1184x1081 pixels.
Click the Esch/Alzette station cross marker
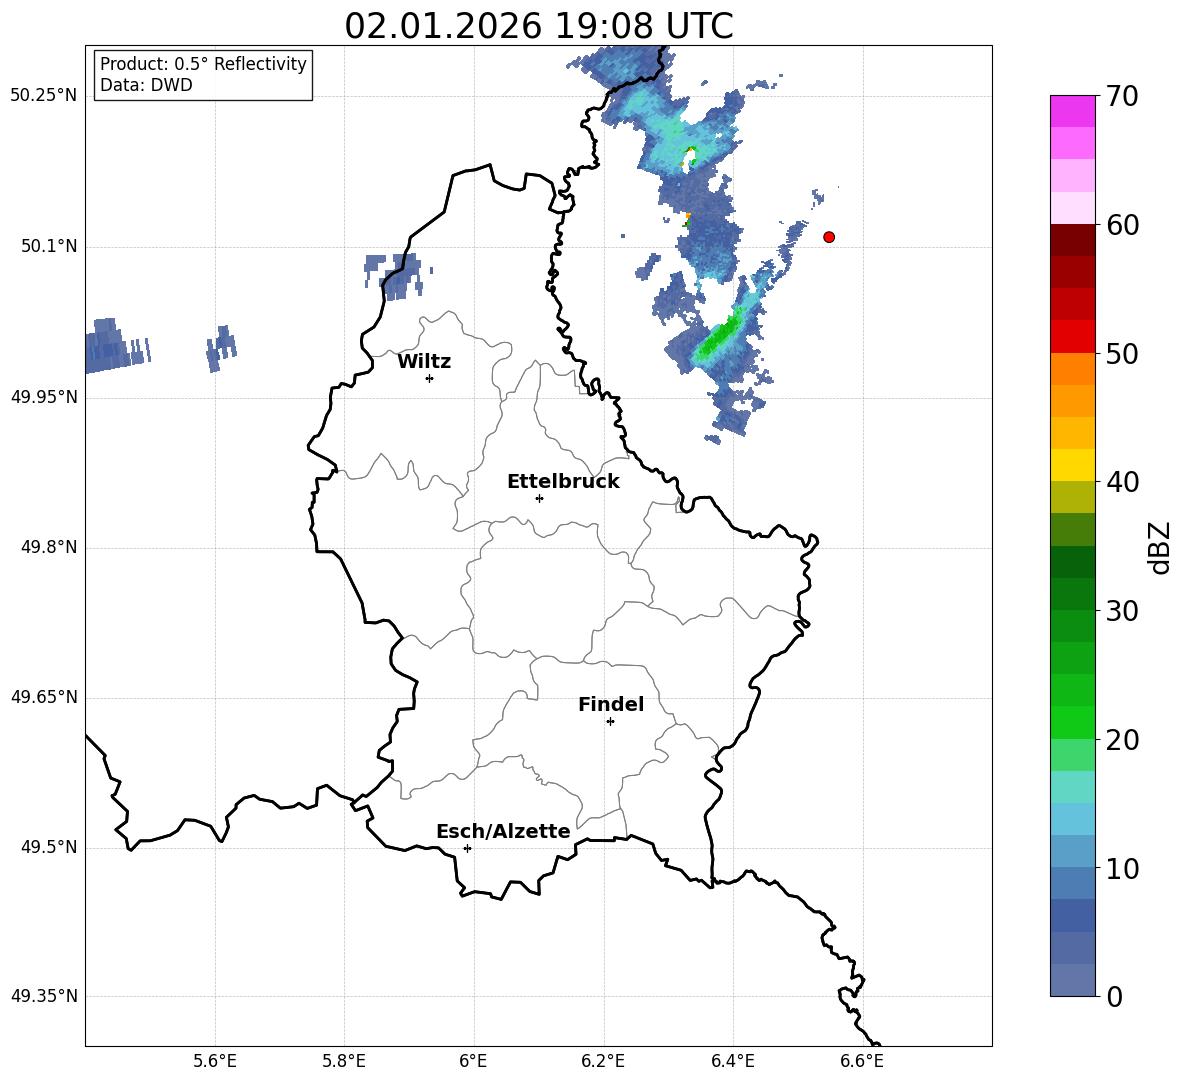pyautogui.click(x=467, y=848)
